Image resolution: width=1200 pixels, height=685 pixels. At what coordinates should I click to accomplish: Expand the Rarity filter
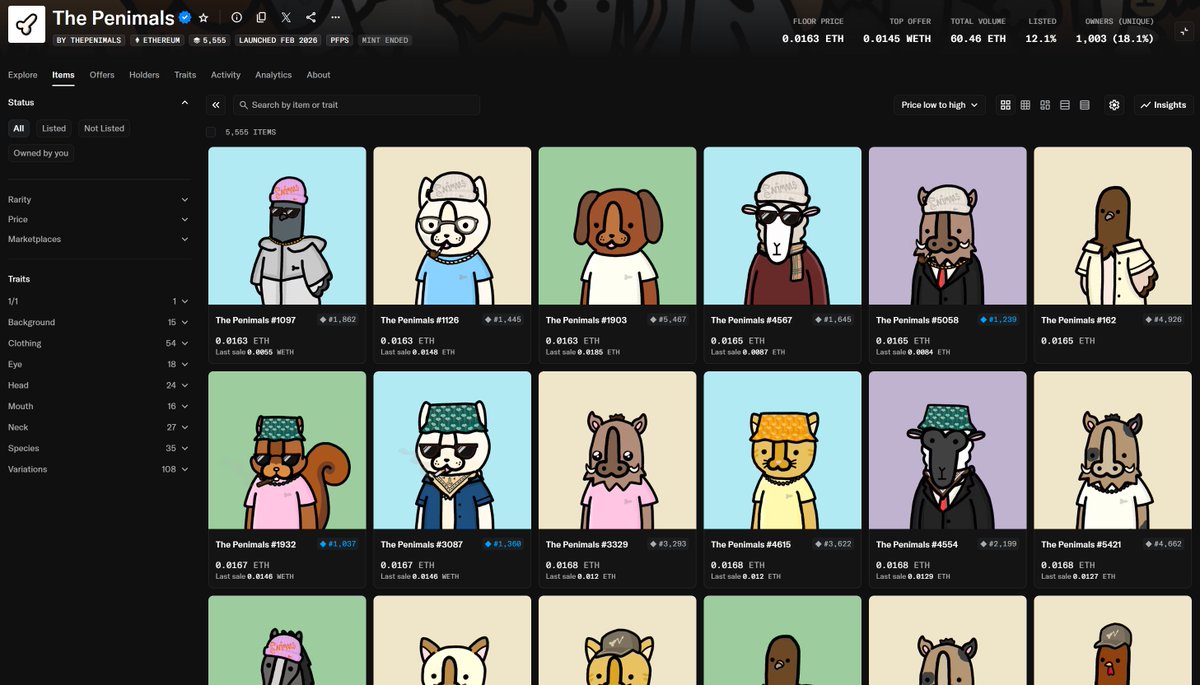pos(98,200)
